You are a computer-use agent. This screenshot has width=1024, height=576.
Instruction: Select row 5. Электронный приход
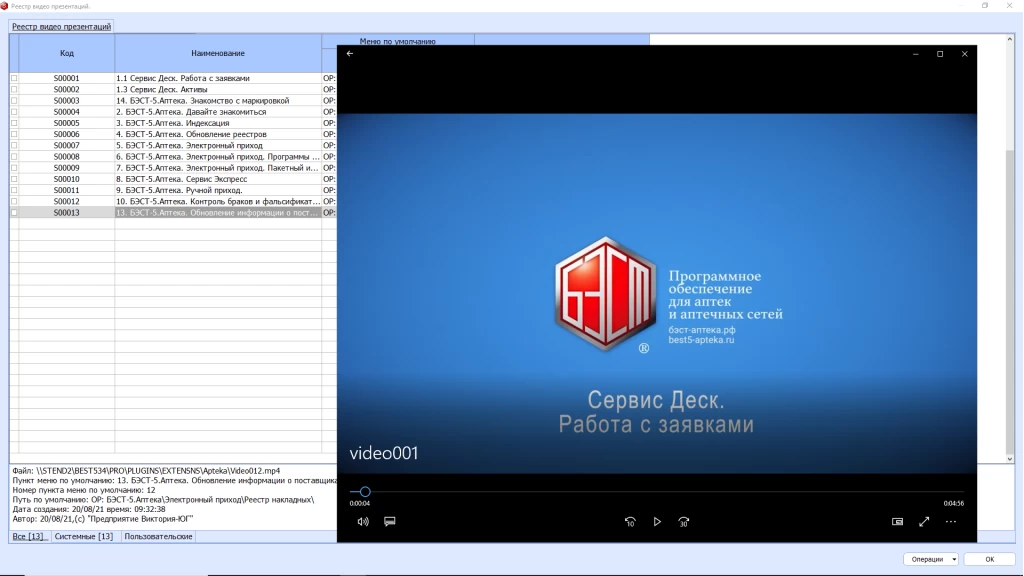coord(218,146)
